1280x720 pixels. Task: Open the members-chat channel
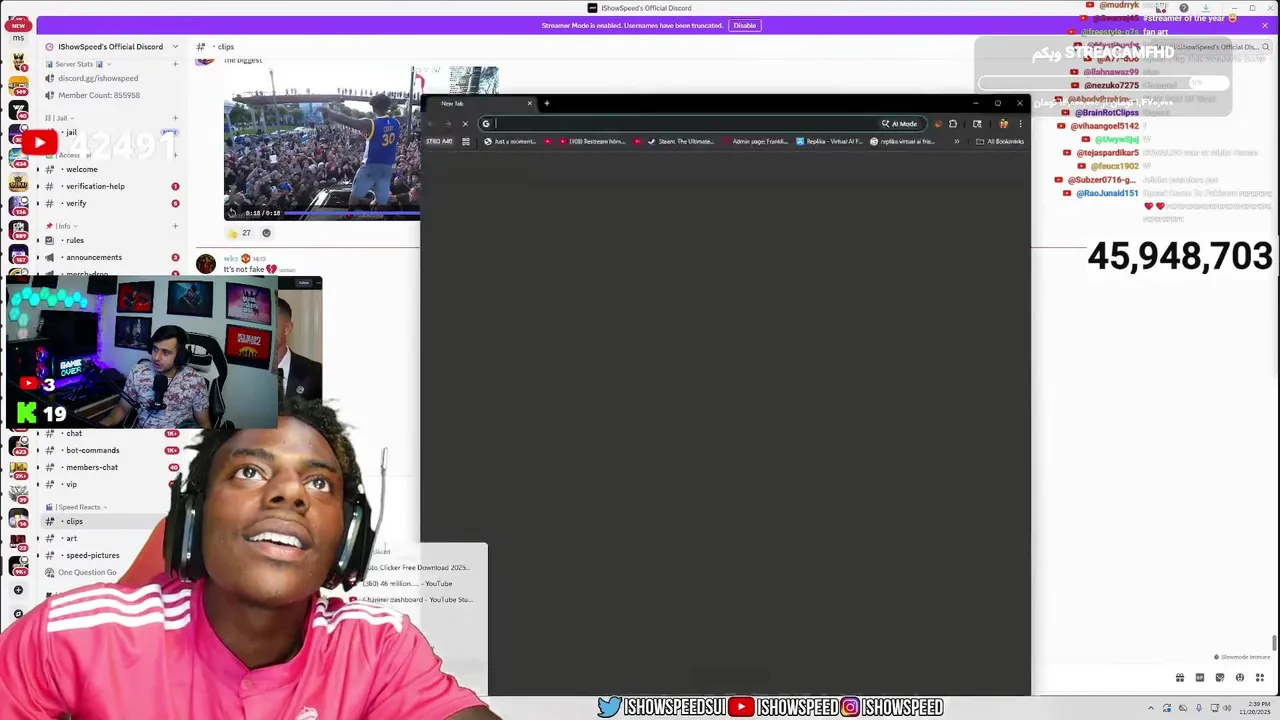coord(92,467)
